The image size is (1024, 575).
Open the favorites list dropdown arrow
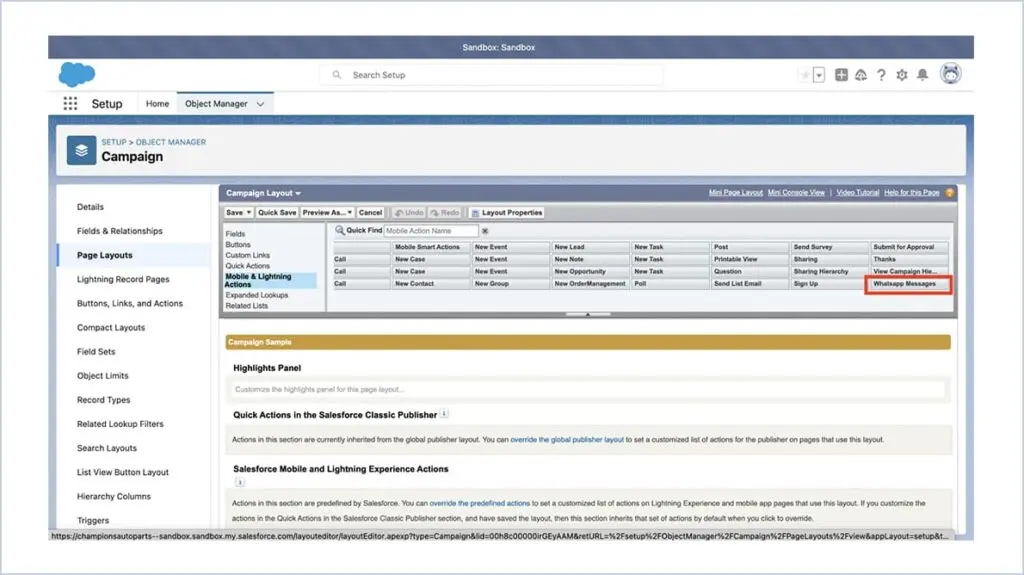(x=819, y=75)
